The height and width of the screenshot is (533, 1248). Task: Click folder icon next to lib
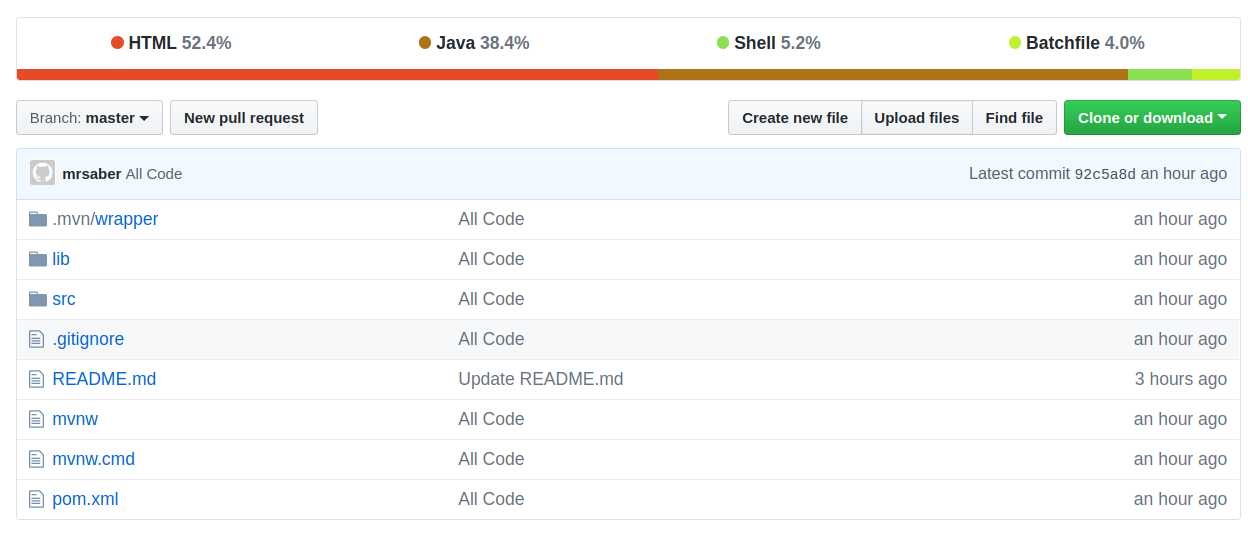point(38,259)
